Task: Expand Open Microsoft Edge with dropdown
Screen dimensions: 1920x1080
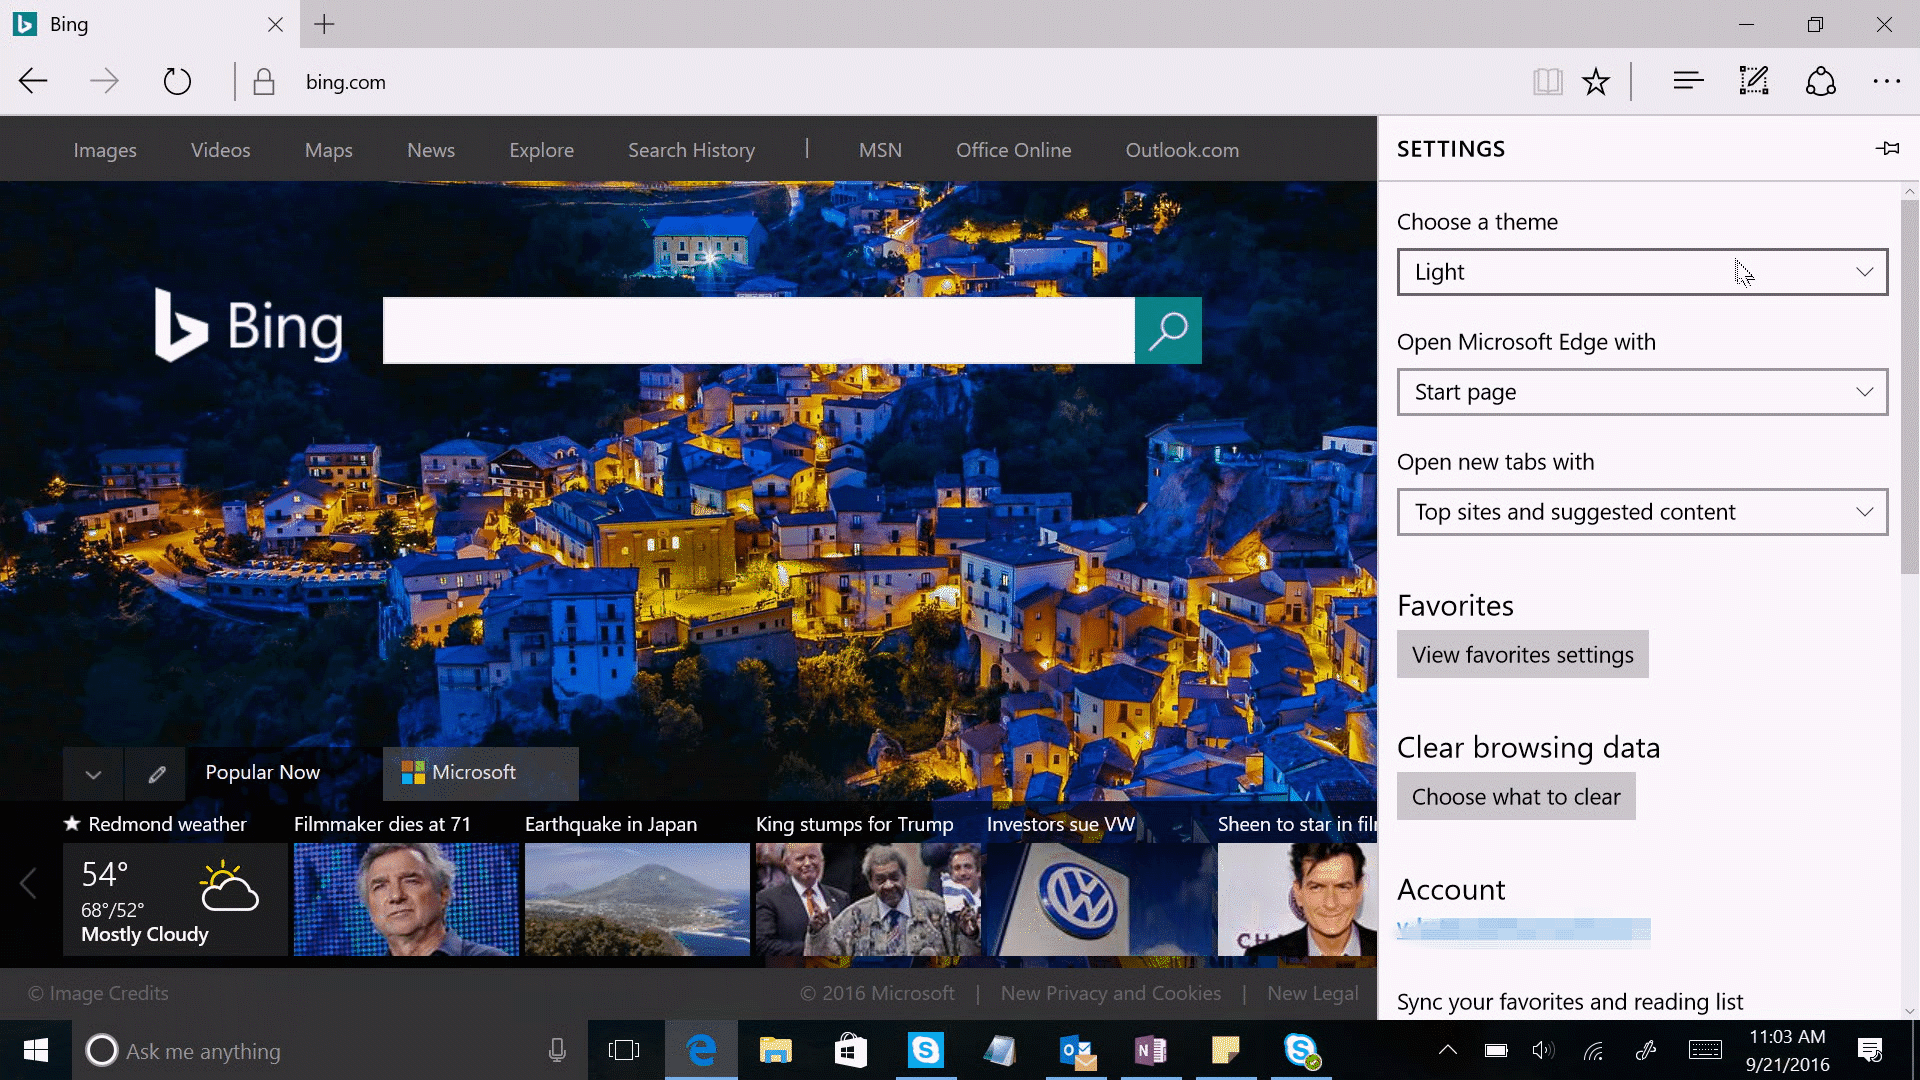Action: click(x=1643, y=392)
